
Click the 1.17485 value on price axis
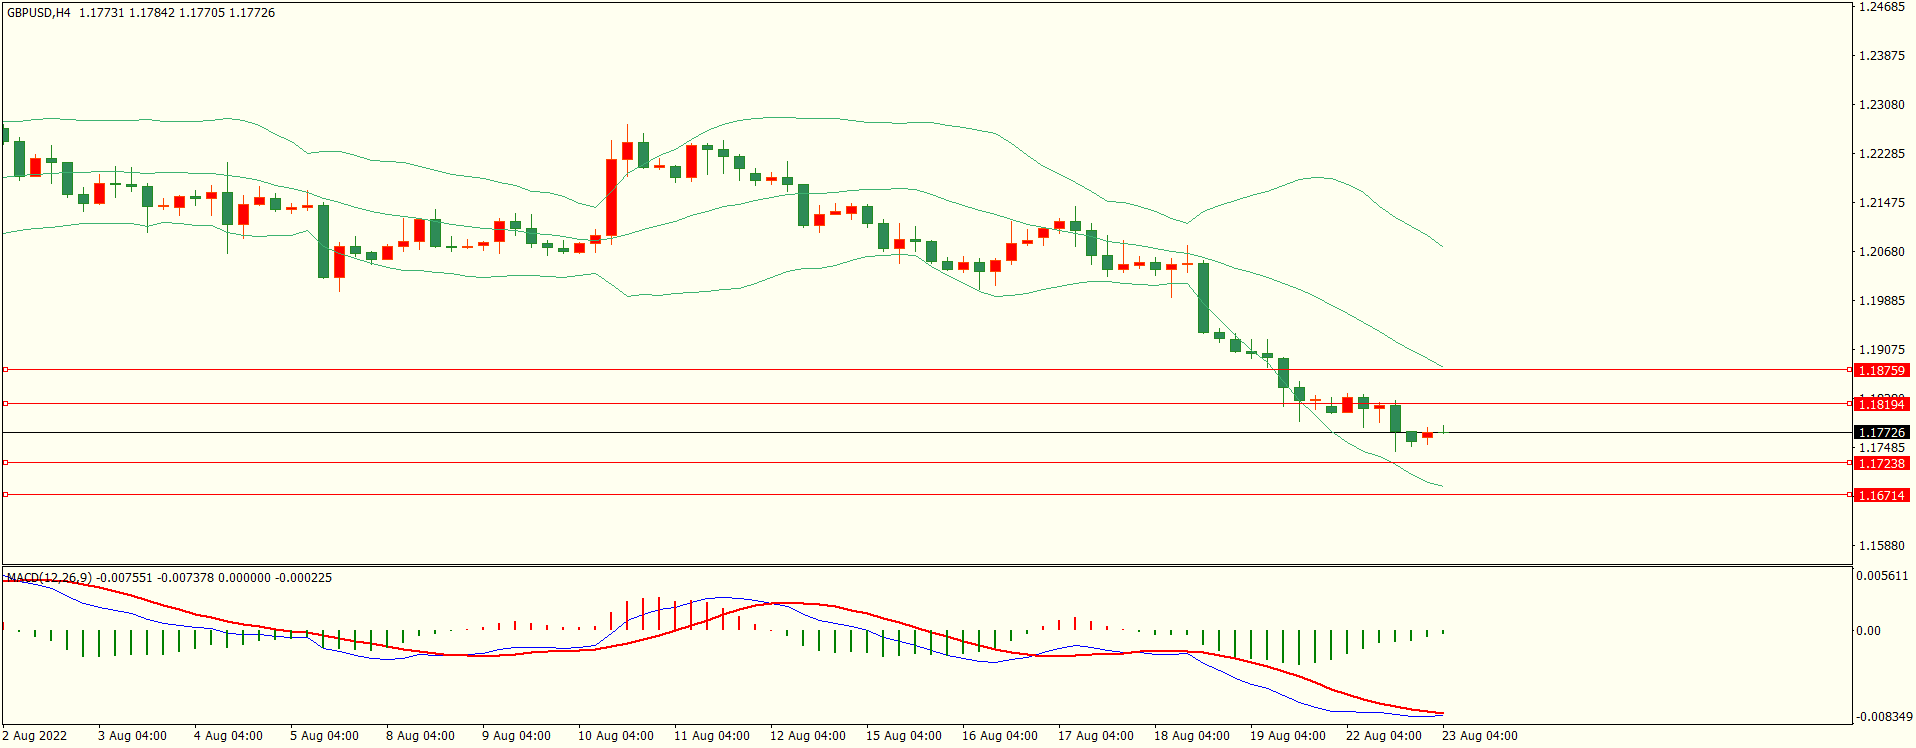pyautogui.click(x=1881, y=448)
